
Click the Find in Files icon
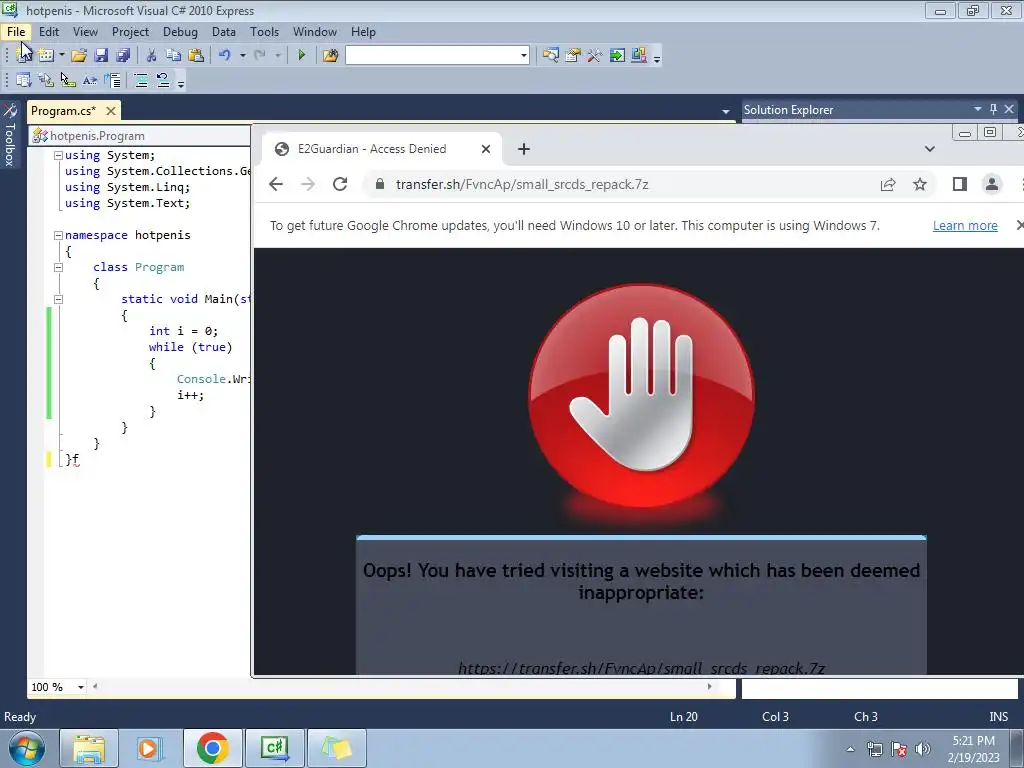(x=330, y=56)
